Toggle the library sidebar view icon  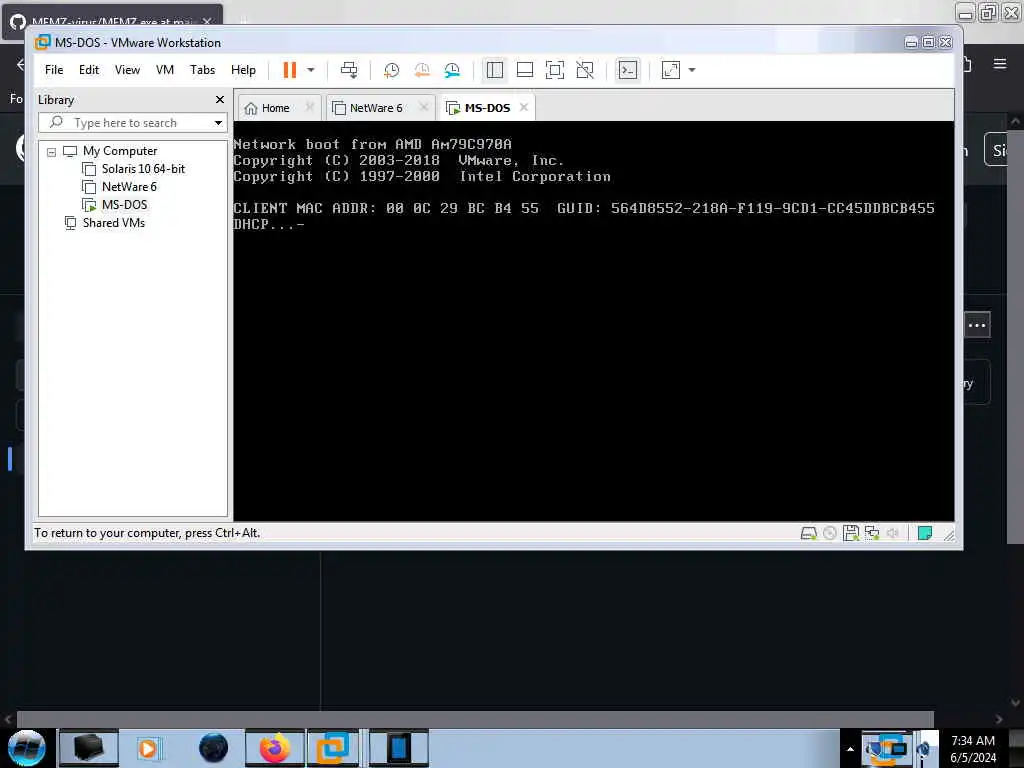coord(495,70)
